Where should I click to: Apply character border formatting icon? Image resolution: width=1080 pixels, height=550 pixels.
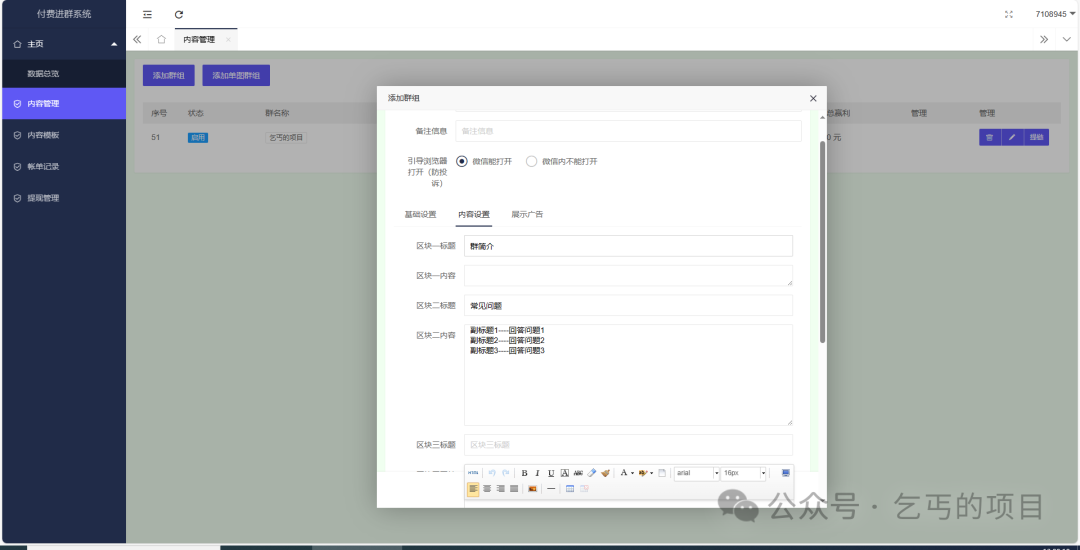coord(565,473)
